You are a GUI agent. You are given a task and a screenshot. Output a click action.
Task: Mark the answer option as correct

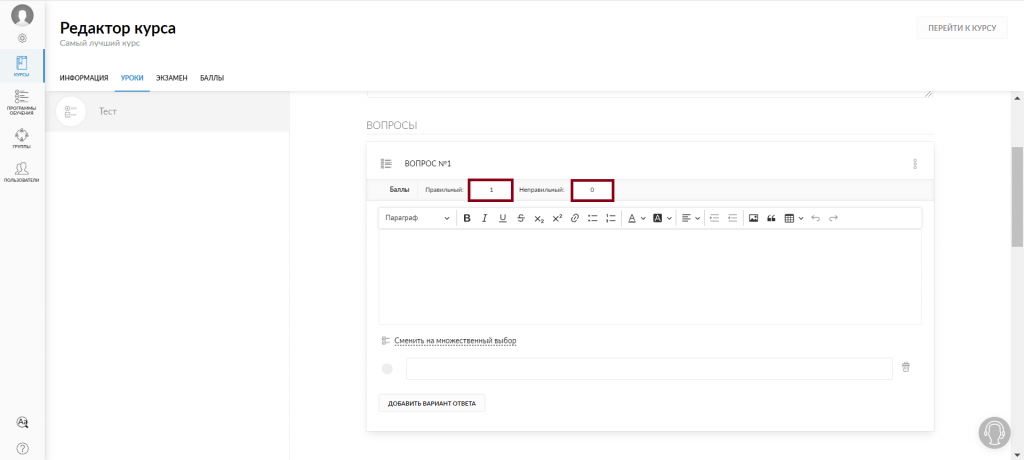[387, 369]
